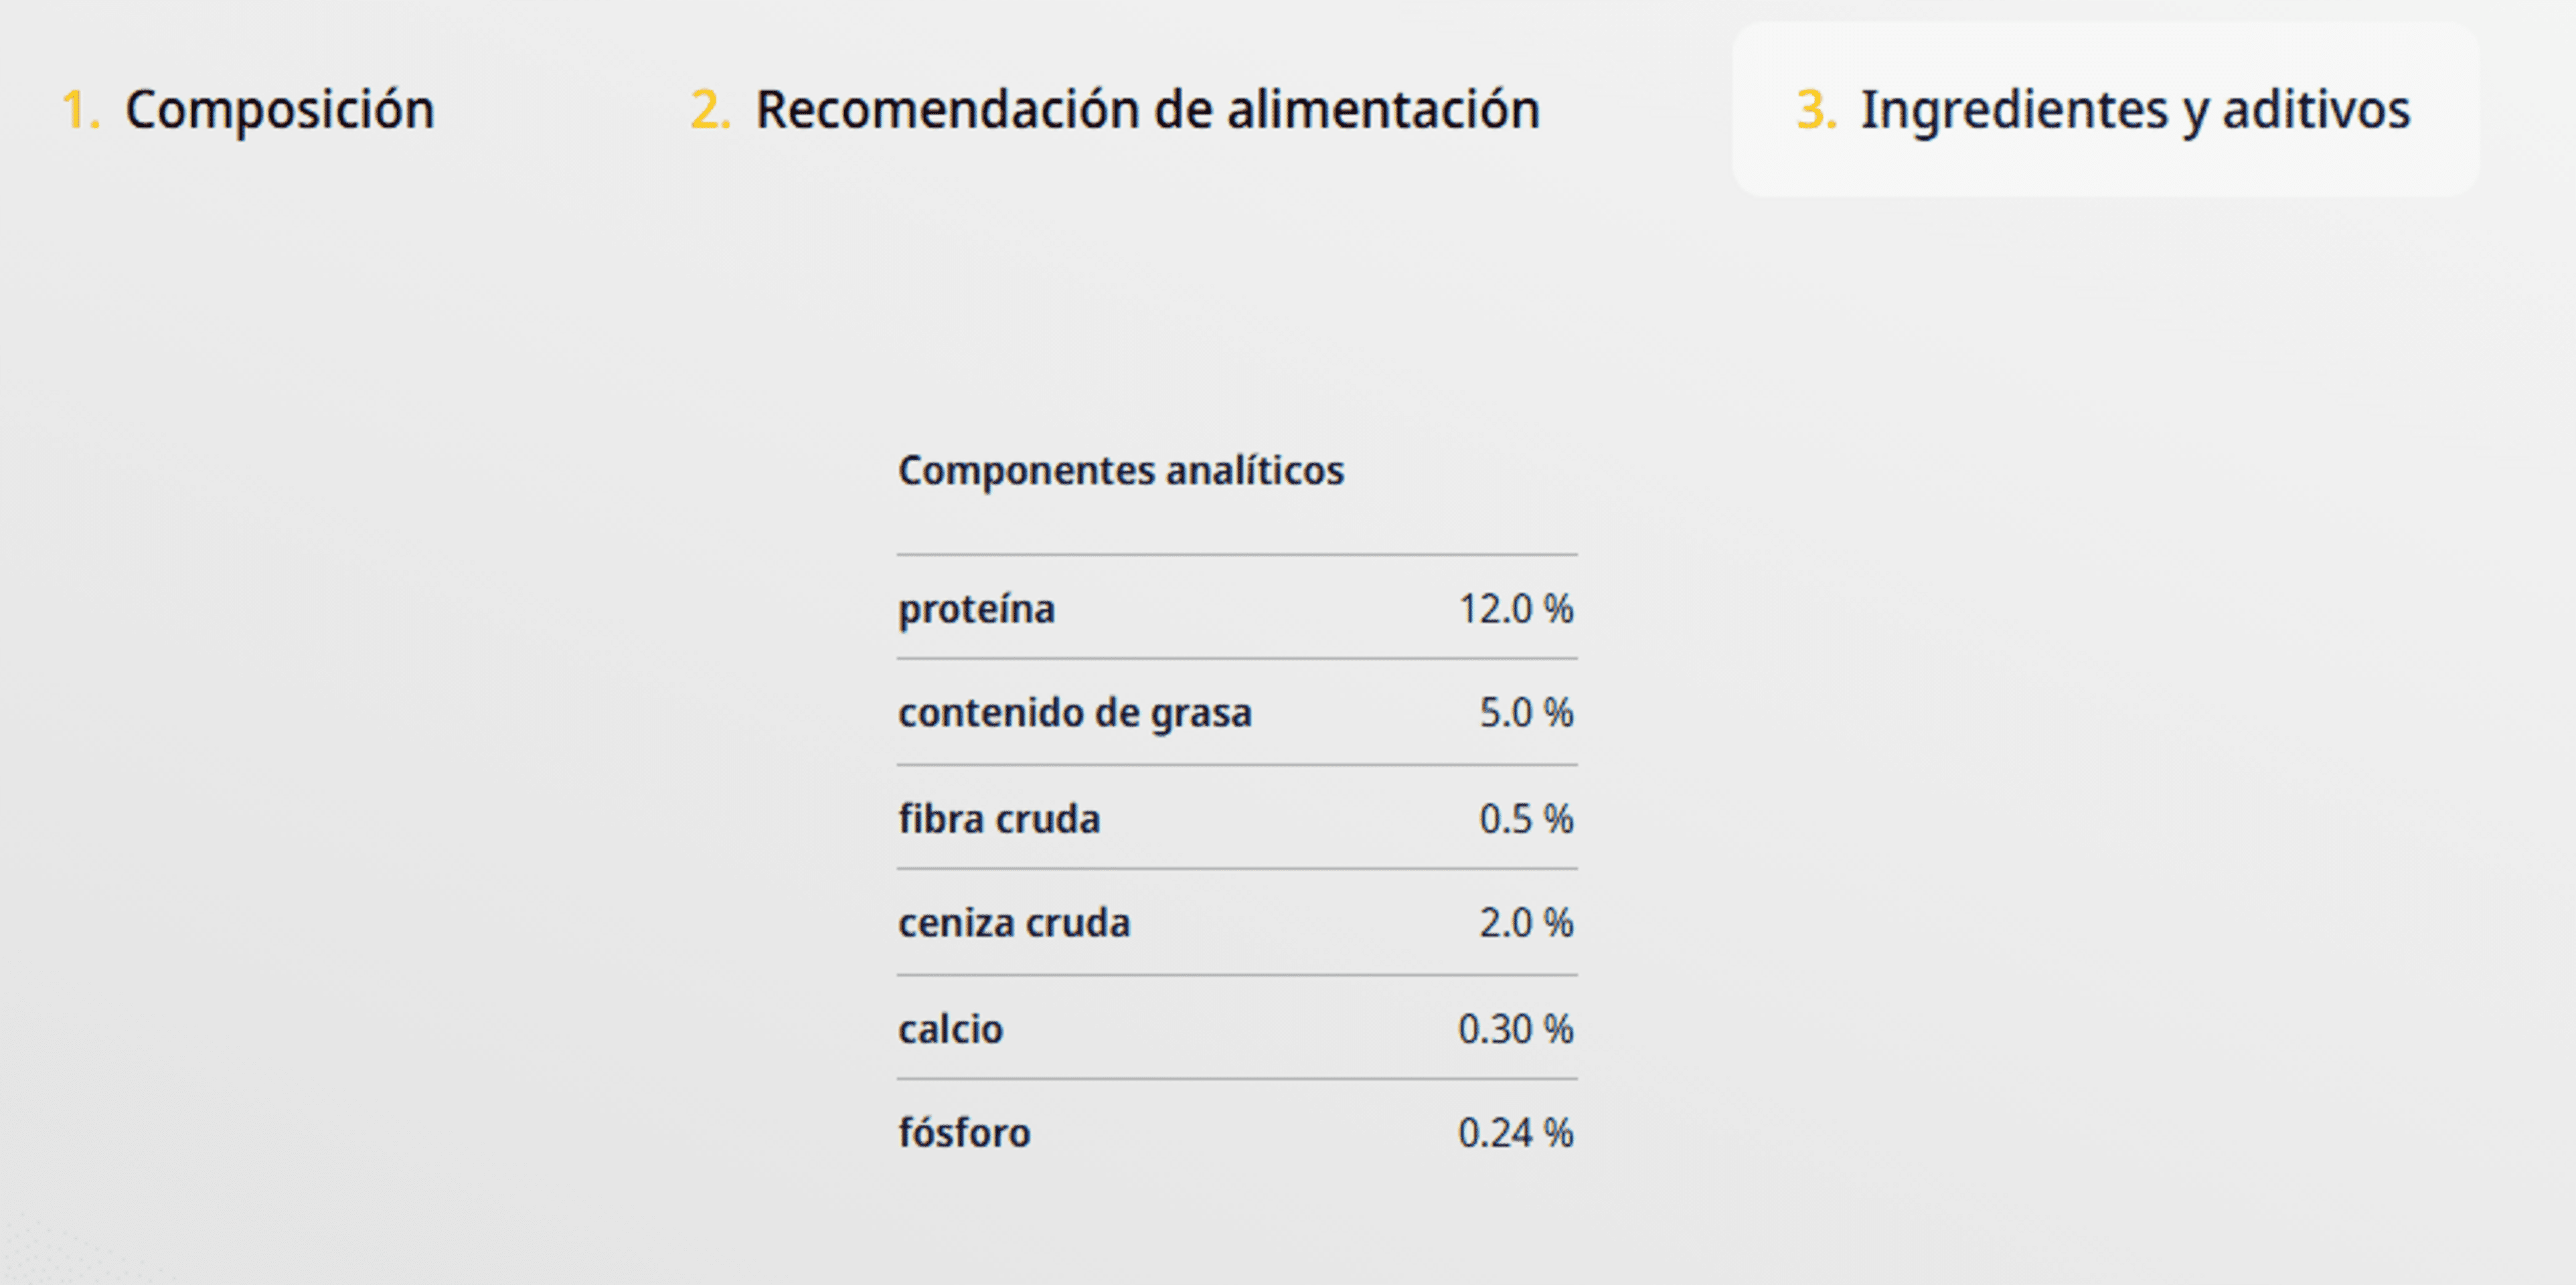Click the 0.5 % fiber value
This screenshot has width=2576, height=1285.
[x=1526, y=819]
